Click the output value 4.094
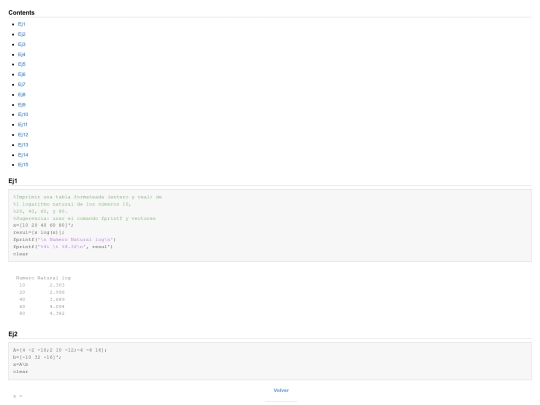The image size is (540, 405). [57, 307]
